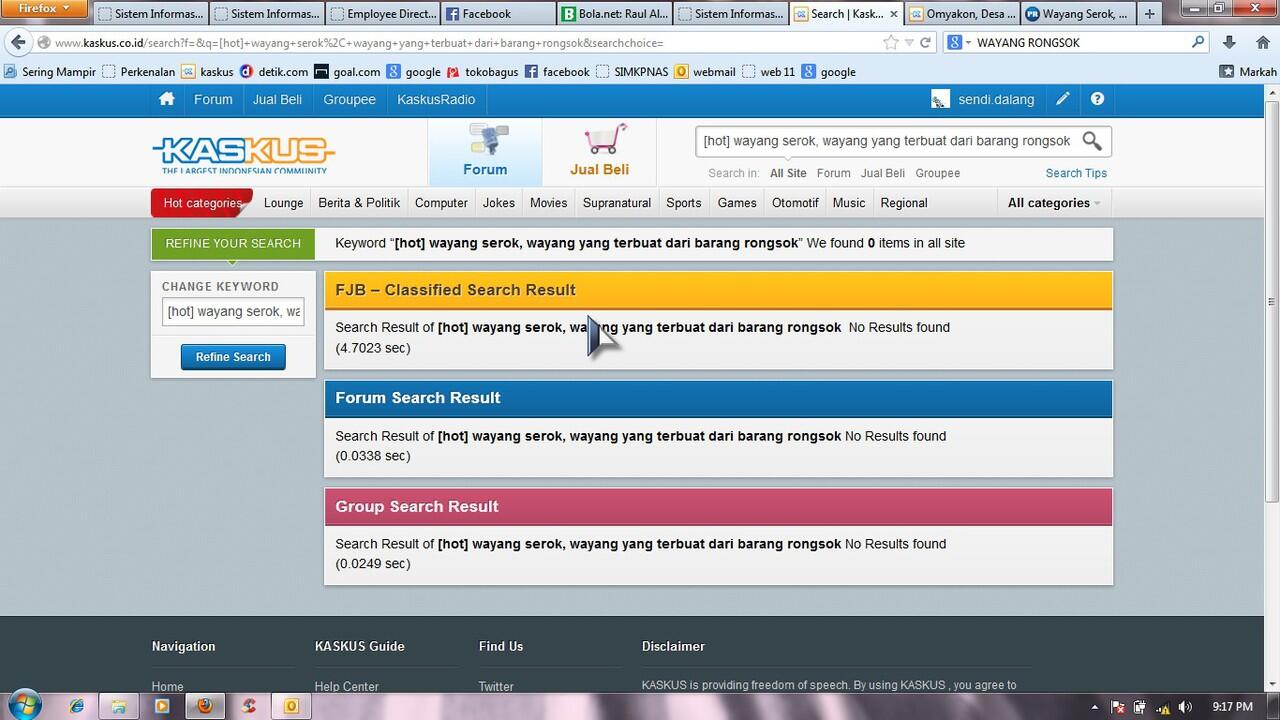Open the webmail bookmark

point(705,72)
